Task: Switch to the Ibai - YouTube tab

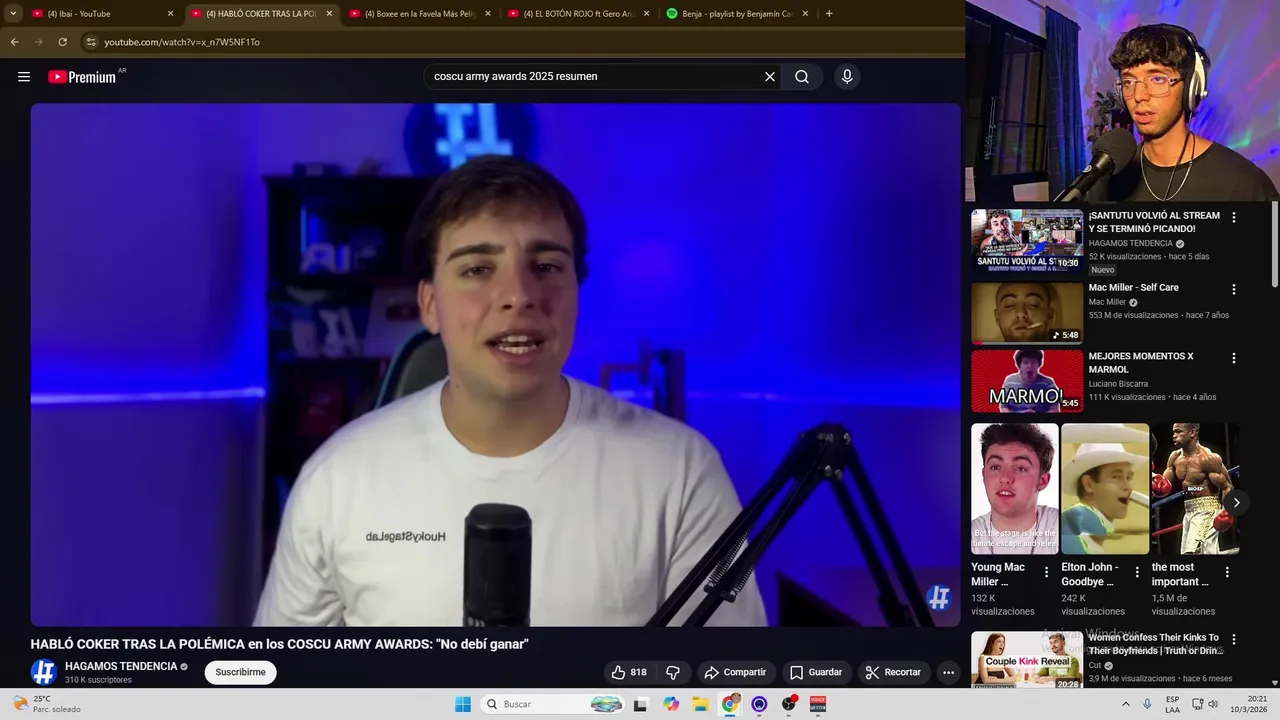Action: [x=100, y=14]
